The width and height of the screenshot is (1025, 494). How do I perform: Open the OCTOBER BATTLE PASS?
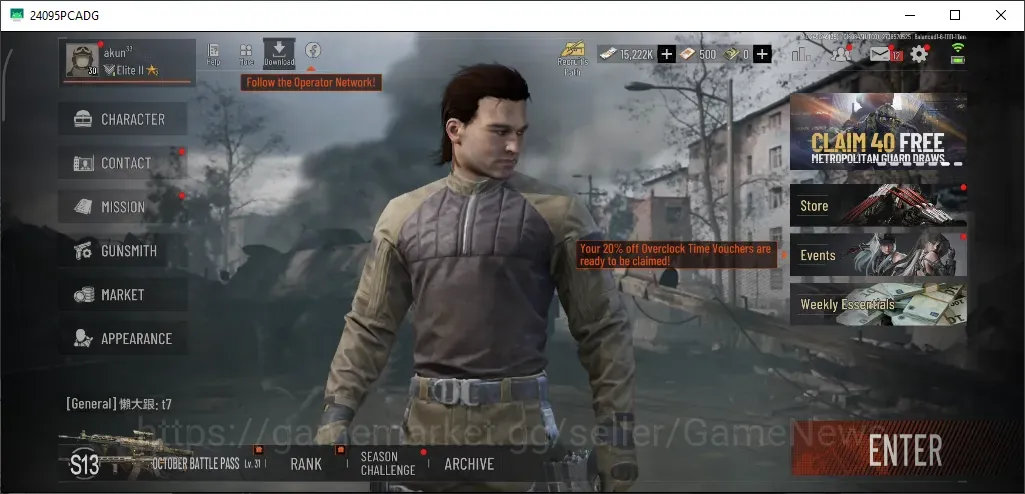tap(196, 464)
